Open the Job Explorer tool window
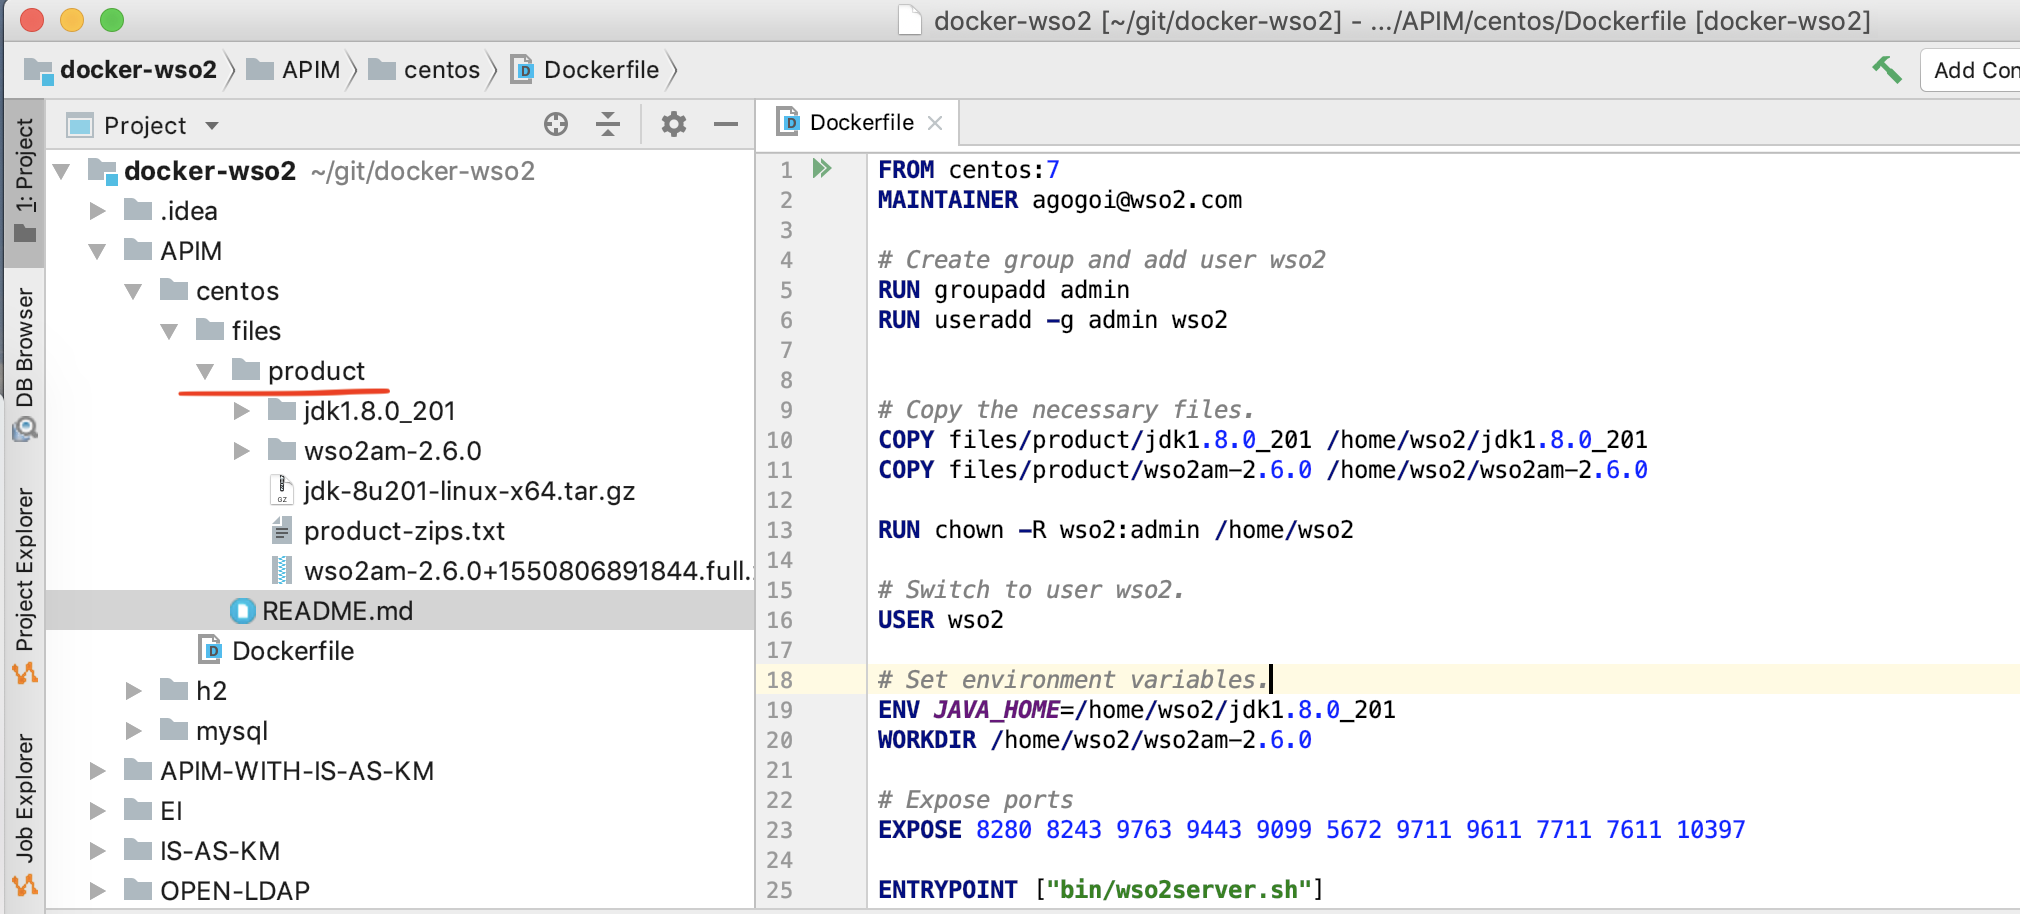Image resolution: width=2020 pixels, height=914 pixels. tap(25, 815)
